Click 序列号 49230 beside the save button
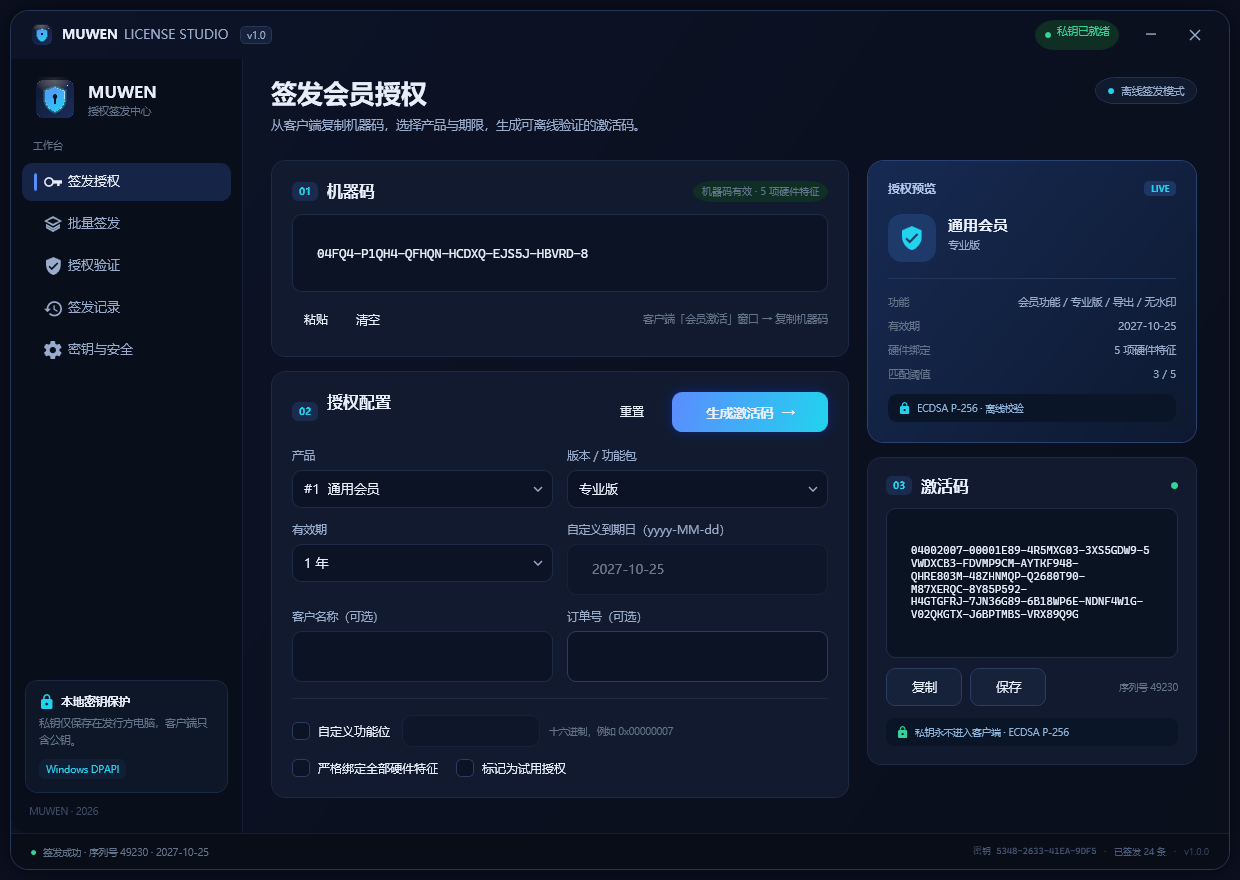 click(1148, 687)
